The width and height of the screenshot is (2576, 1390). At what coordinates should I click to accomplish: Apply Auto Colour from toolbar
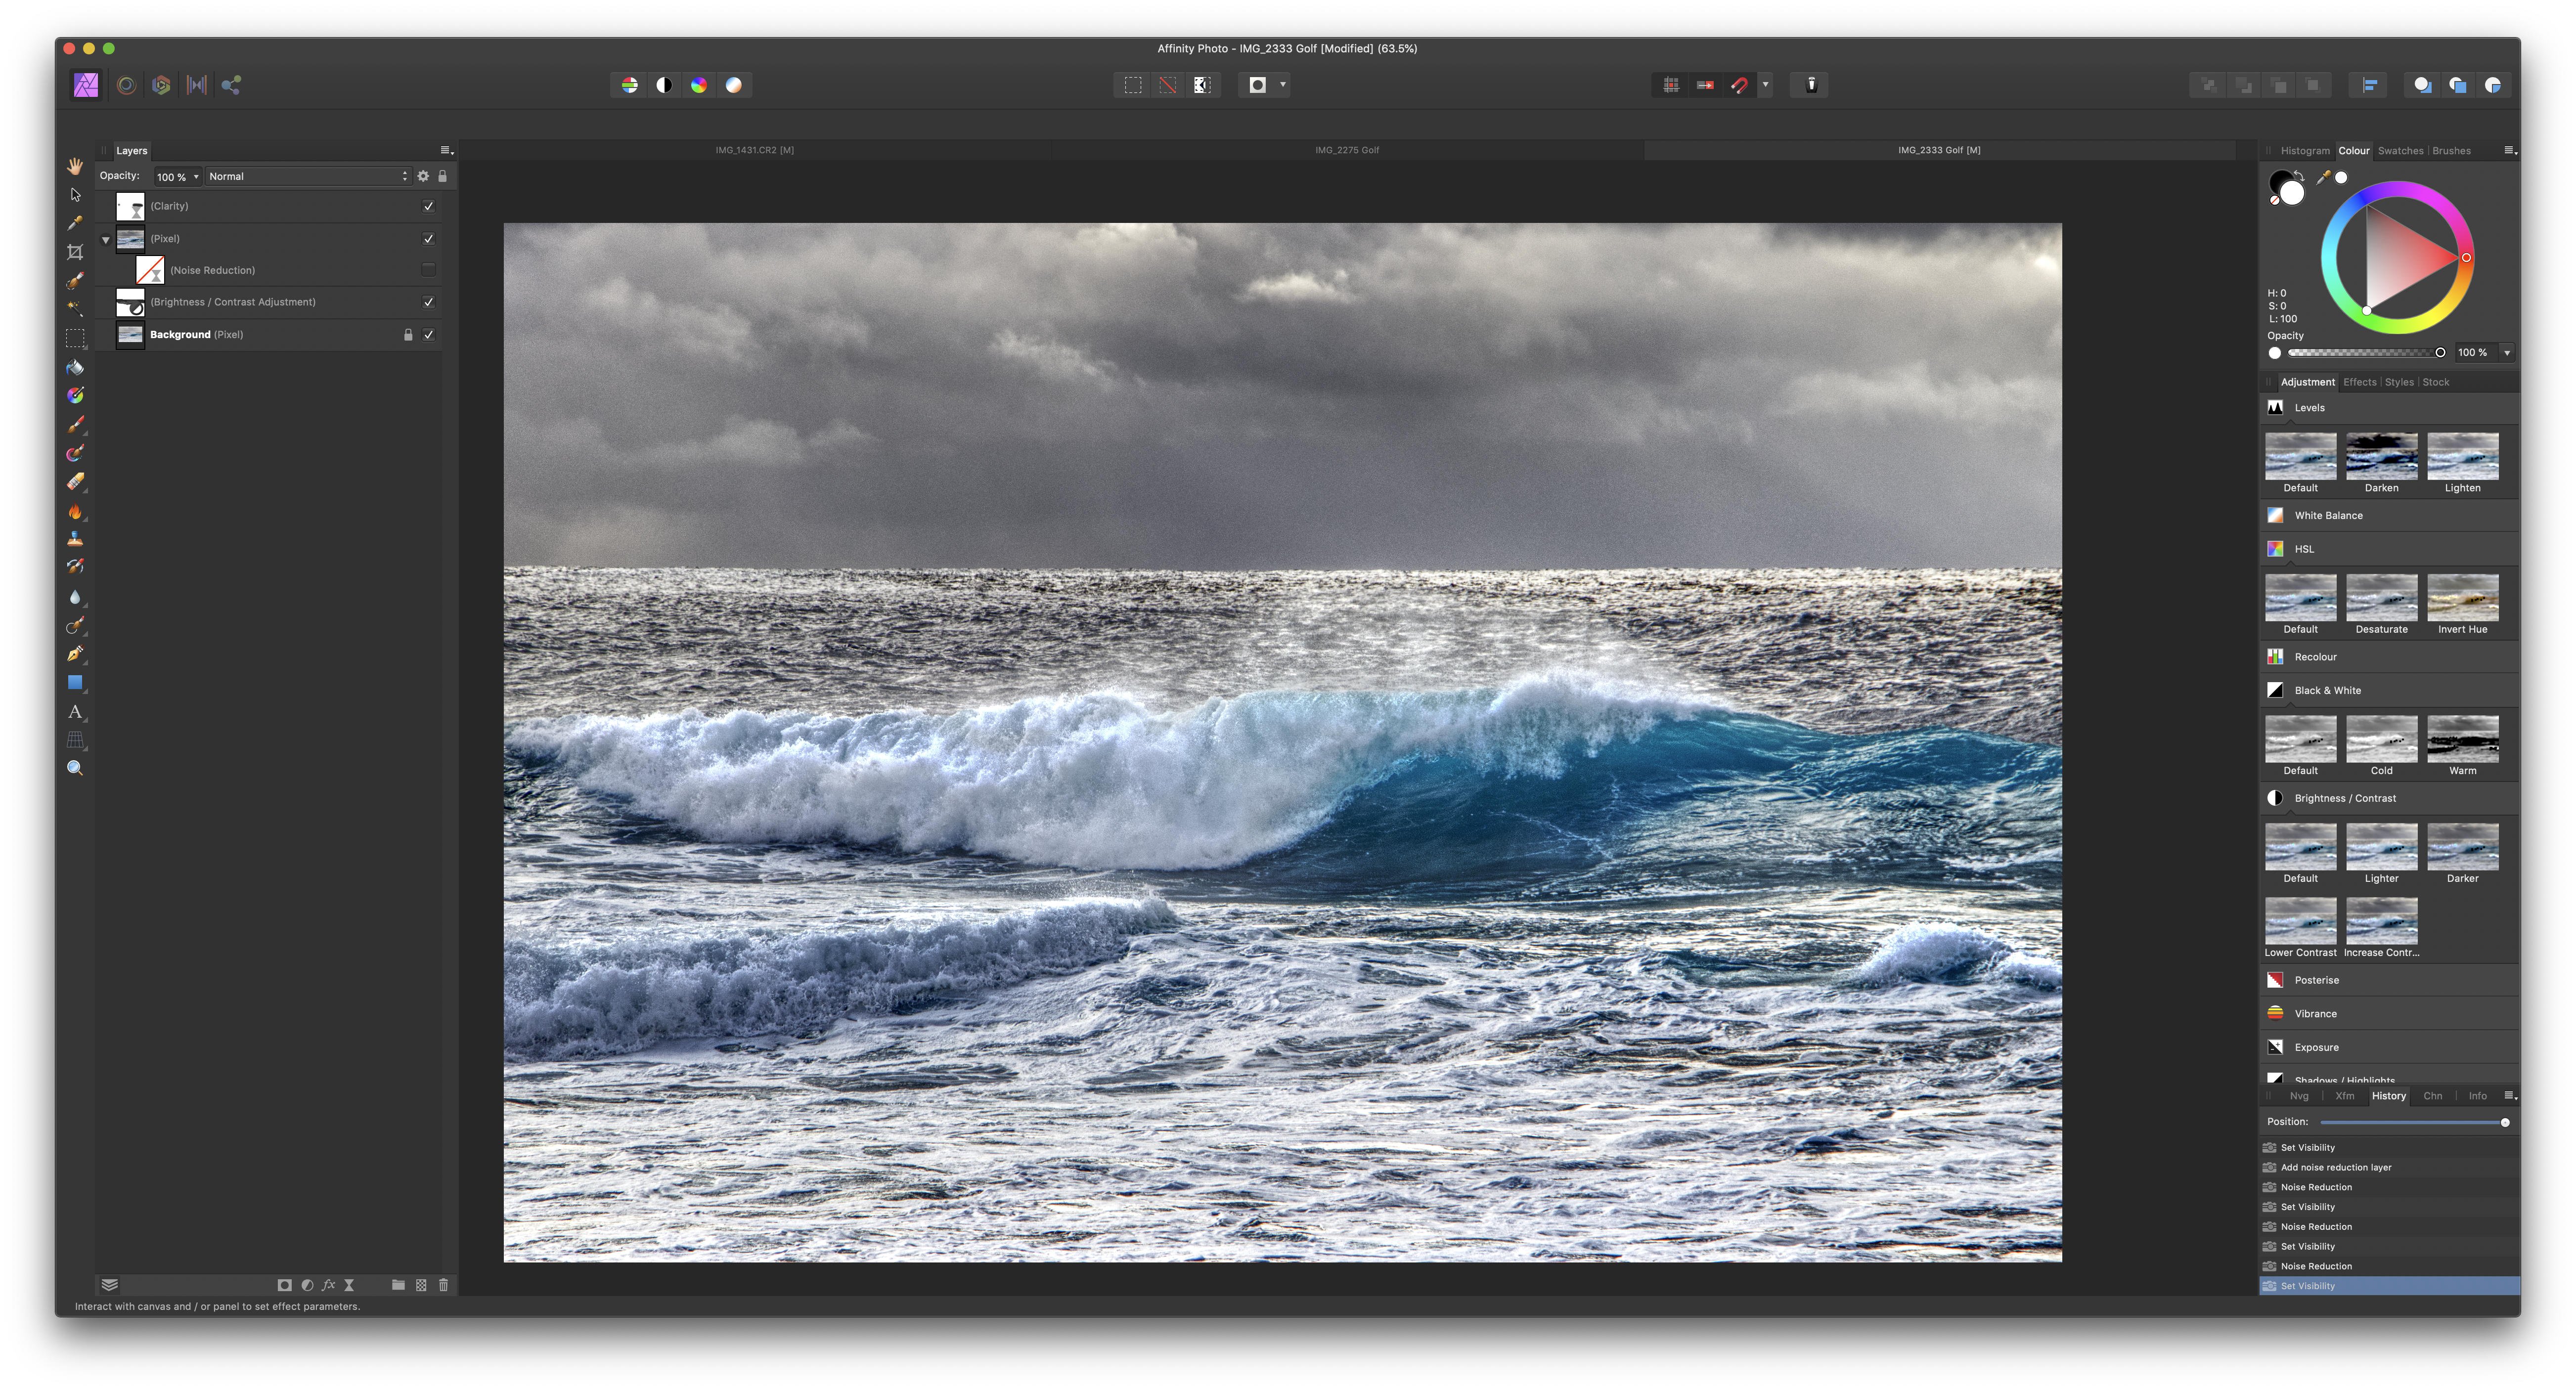(699, 85)
